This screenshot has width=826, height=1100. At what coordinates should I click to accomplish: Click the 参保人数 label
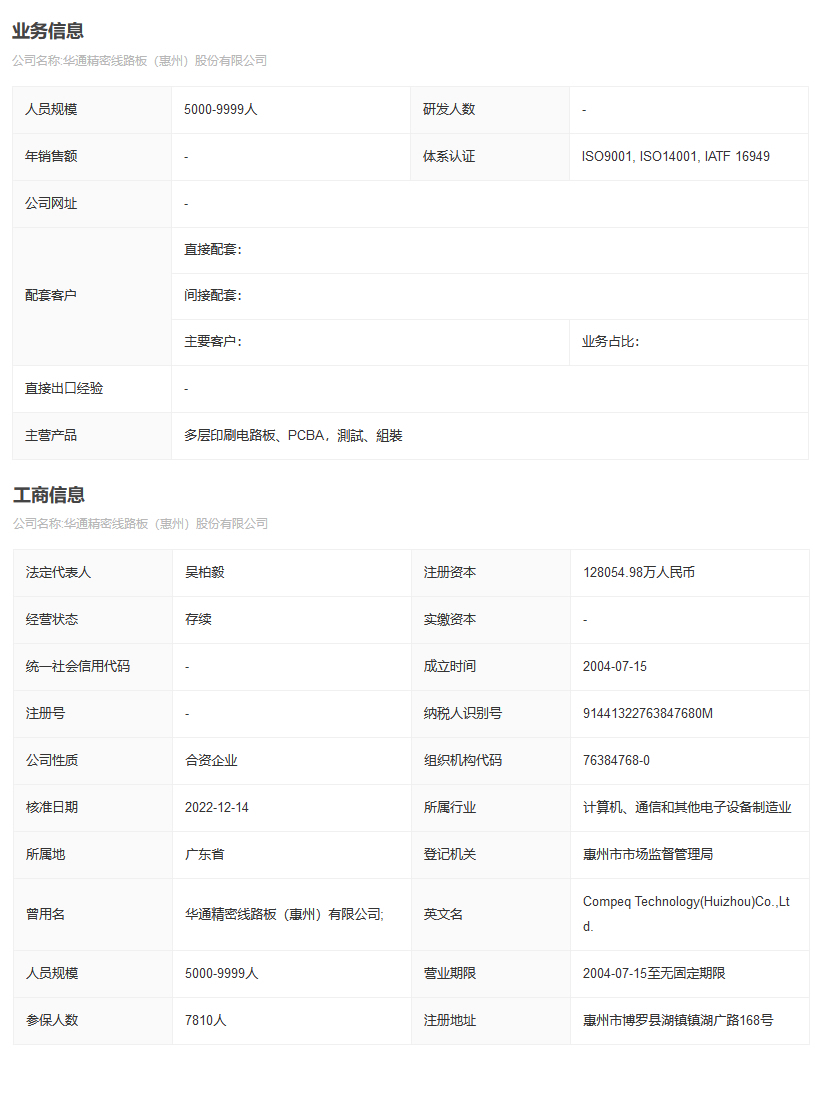click(52, 1021)
